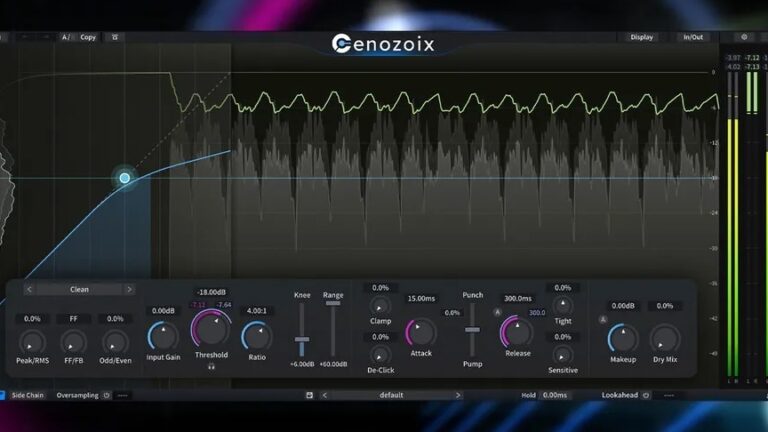Viewport: 768px width, 432px height.
Task: Click the Tight knob
Action: 562,306
